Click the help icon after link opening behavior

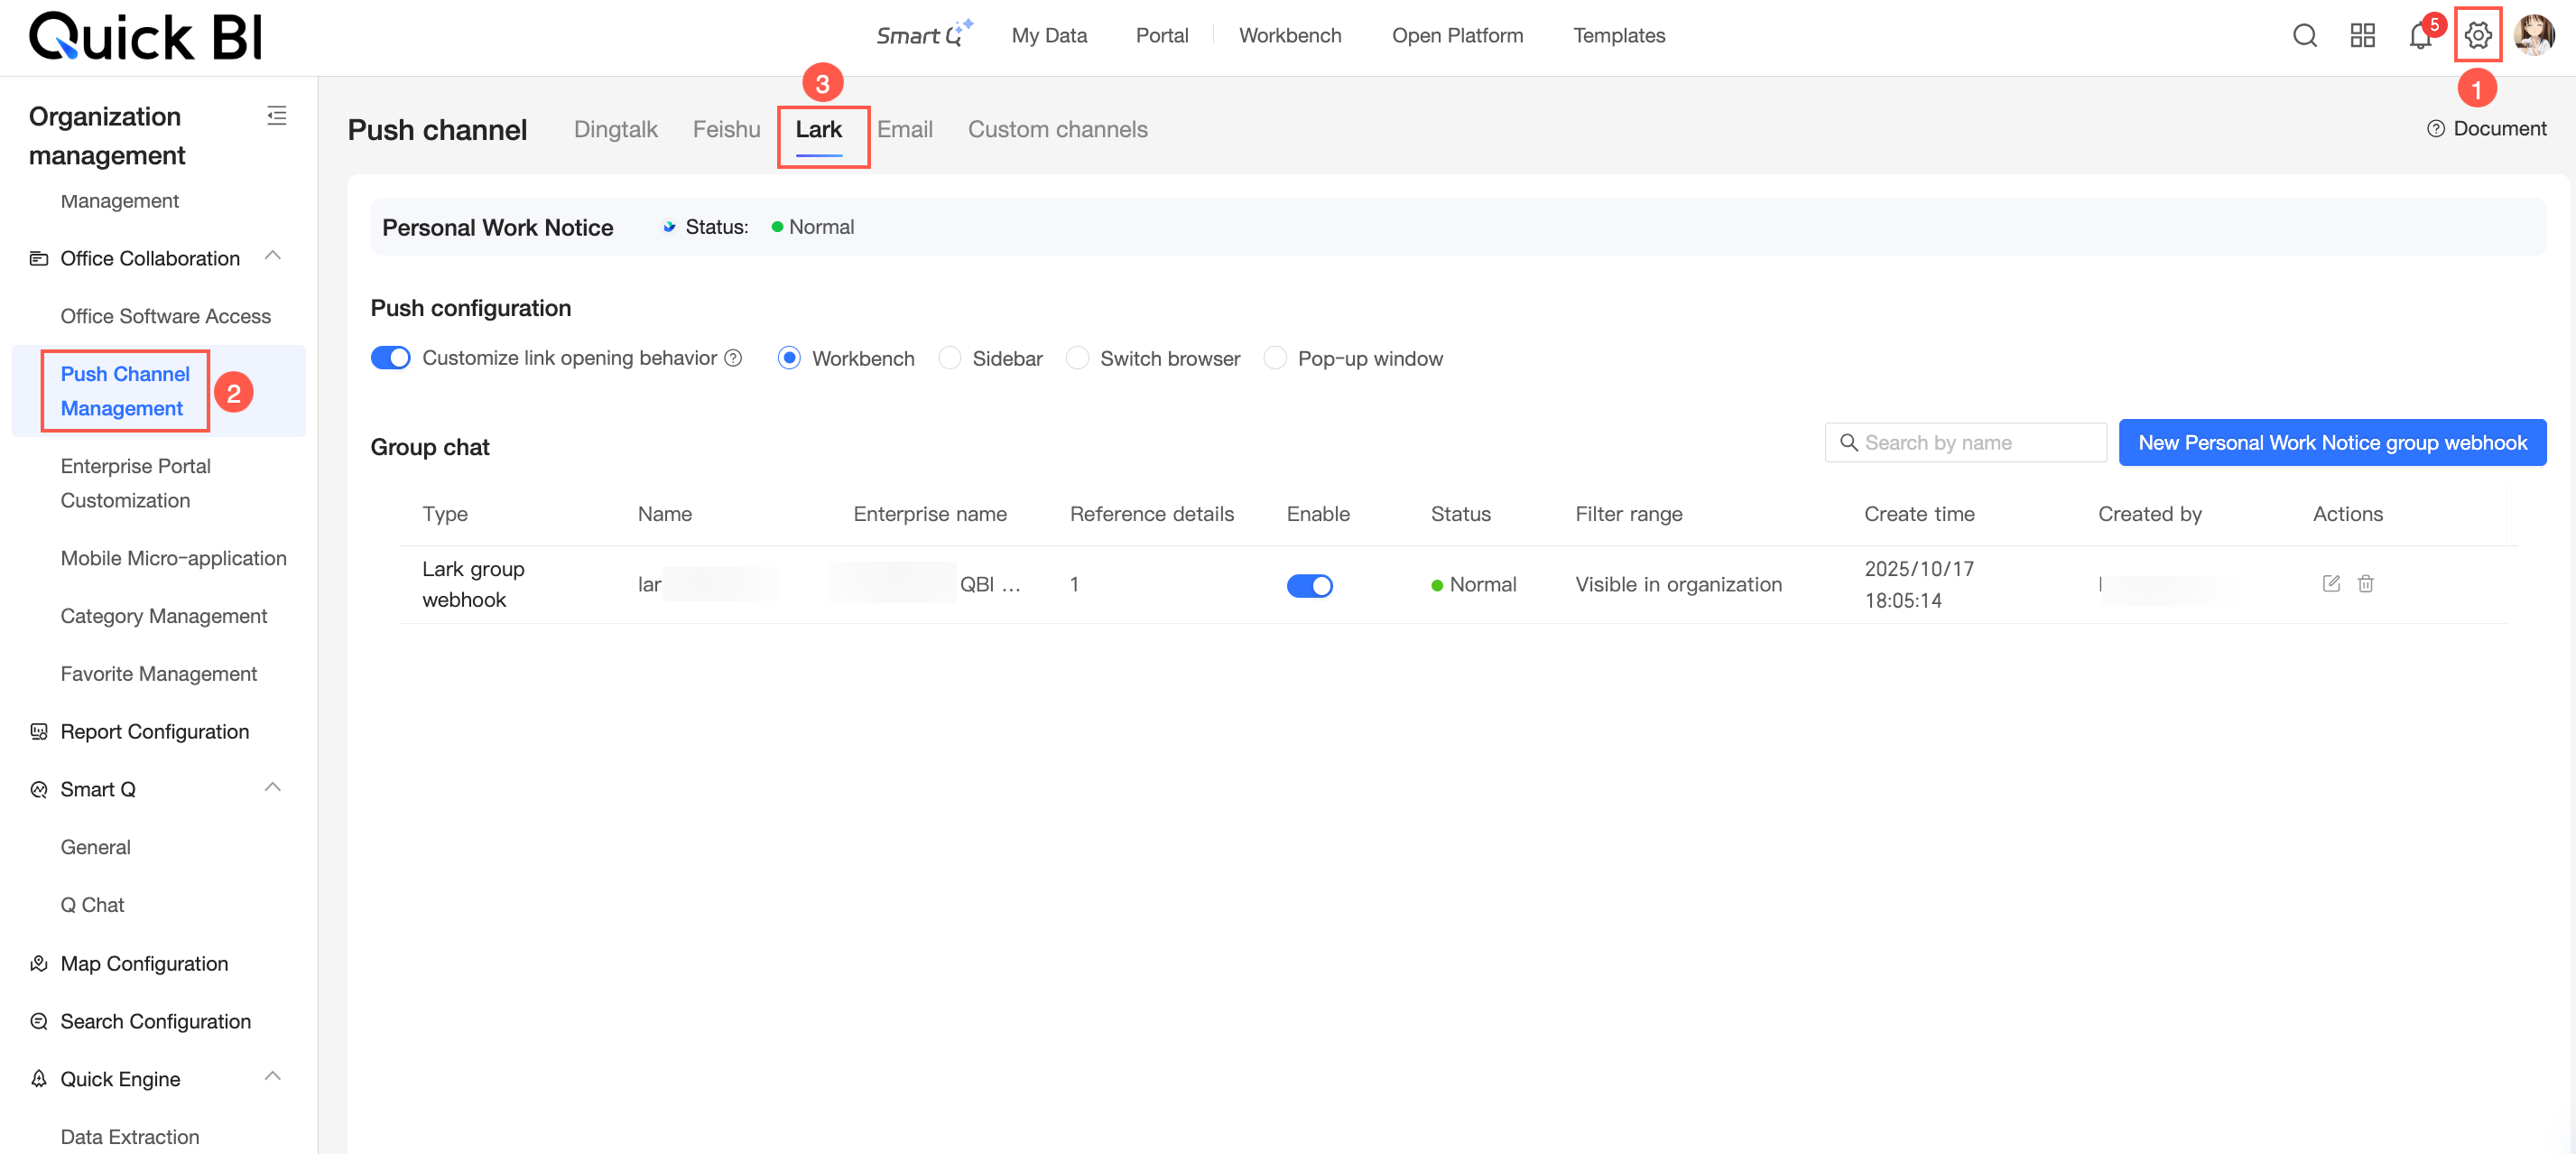(733, 358)
